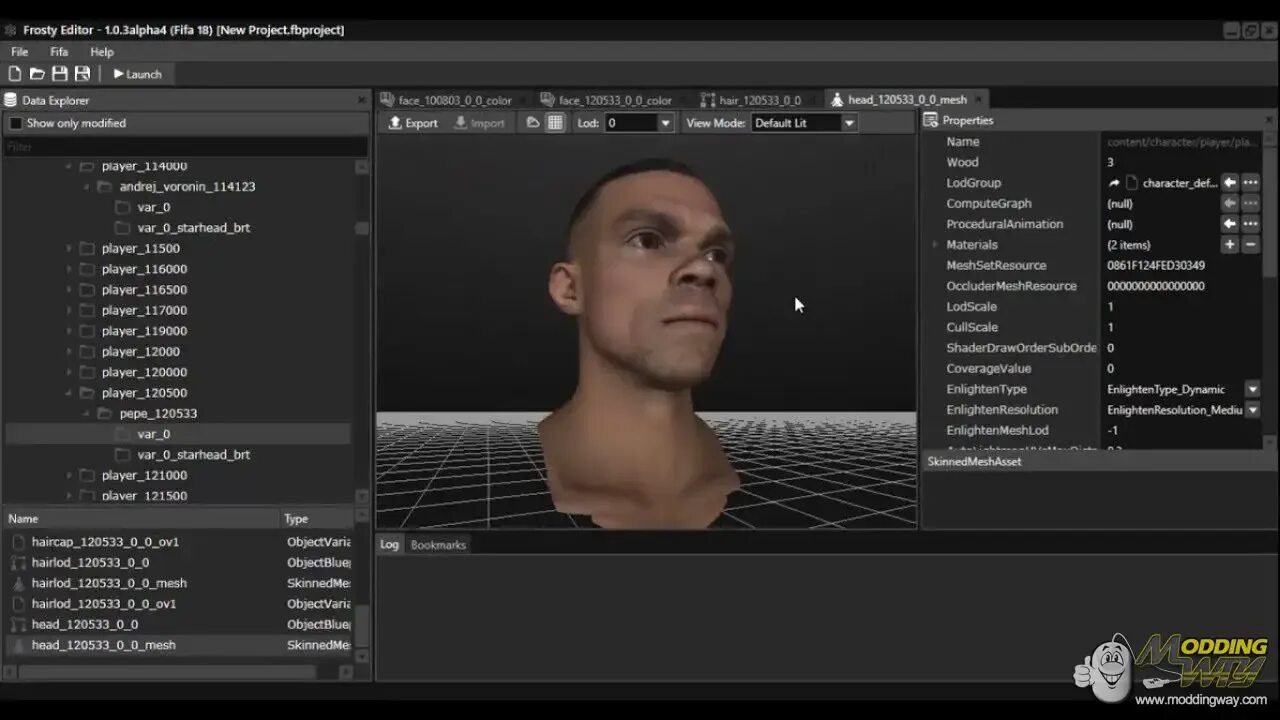The height and width of the screenshot is (720, 1280).
Task: Expand the player_121000 folder
Action: pyautogui.click(x=69, y=475)
